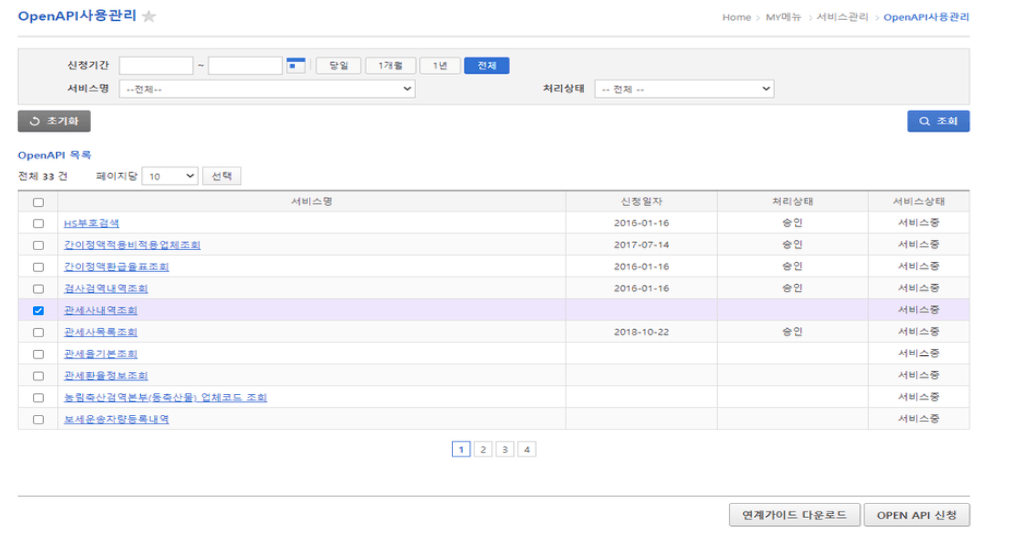Select the 1개월 period filter
The image size is (1016, 546).
390,66
